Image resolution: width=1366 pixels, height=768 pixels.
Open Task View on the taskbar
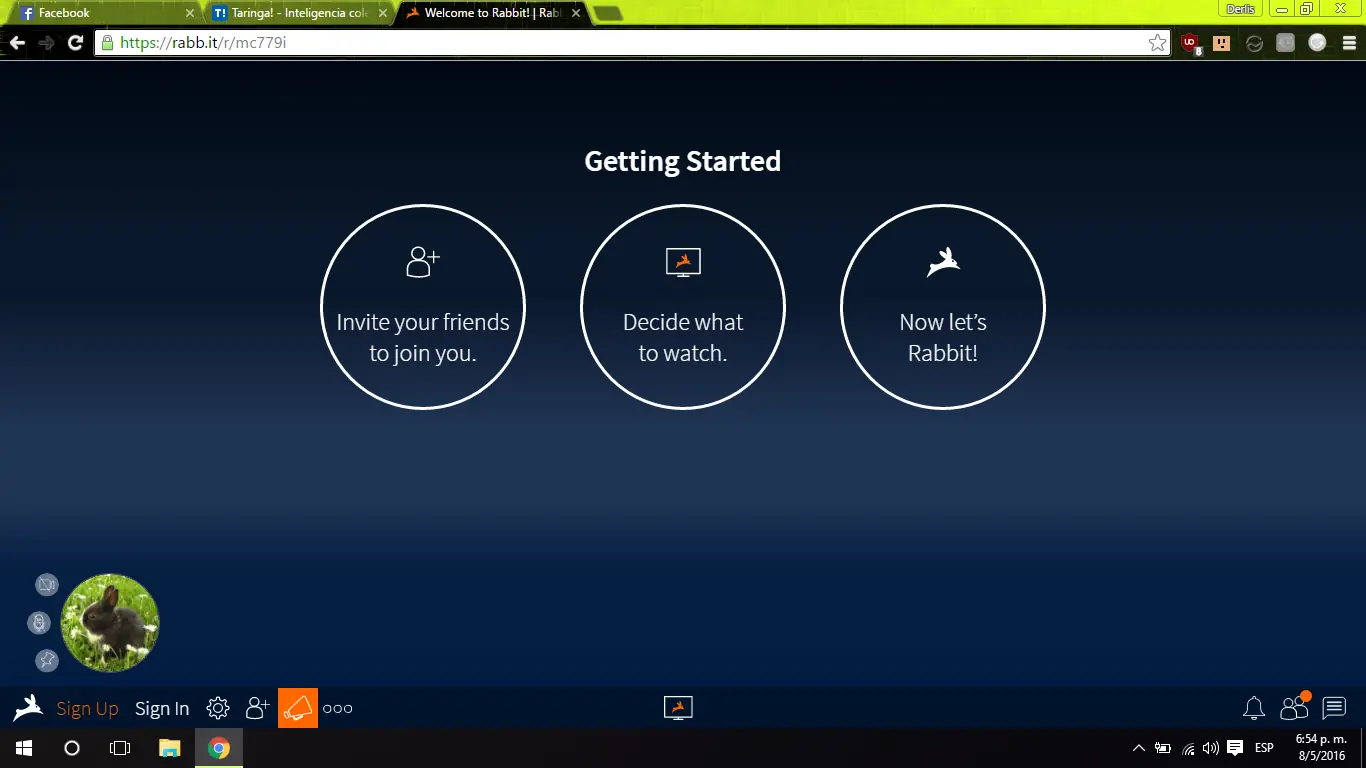click(120, 748)
